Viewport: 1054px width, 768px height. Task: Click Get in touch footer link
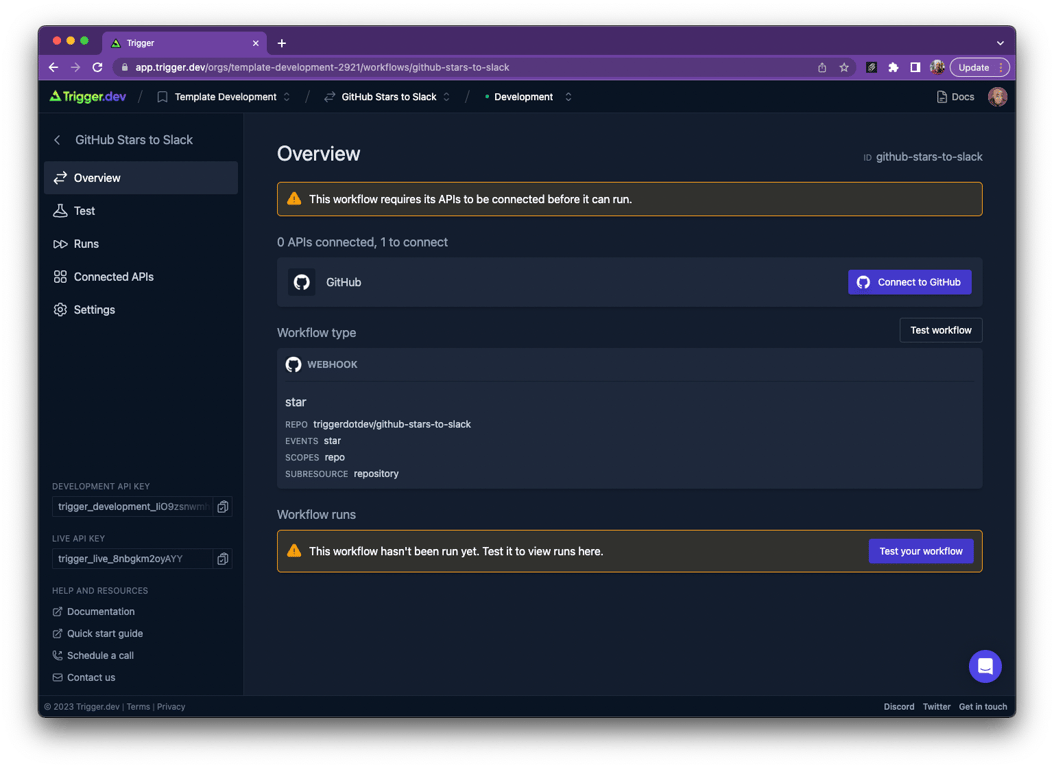pos(983,707)
